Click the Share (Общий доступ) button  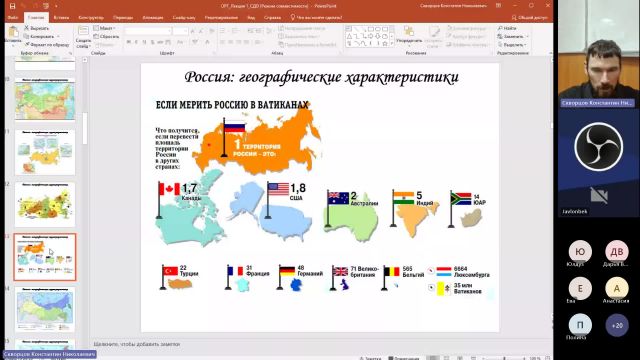(529, 18)
